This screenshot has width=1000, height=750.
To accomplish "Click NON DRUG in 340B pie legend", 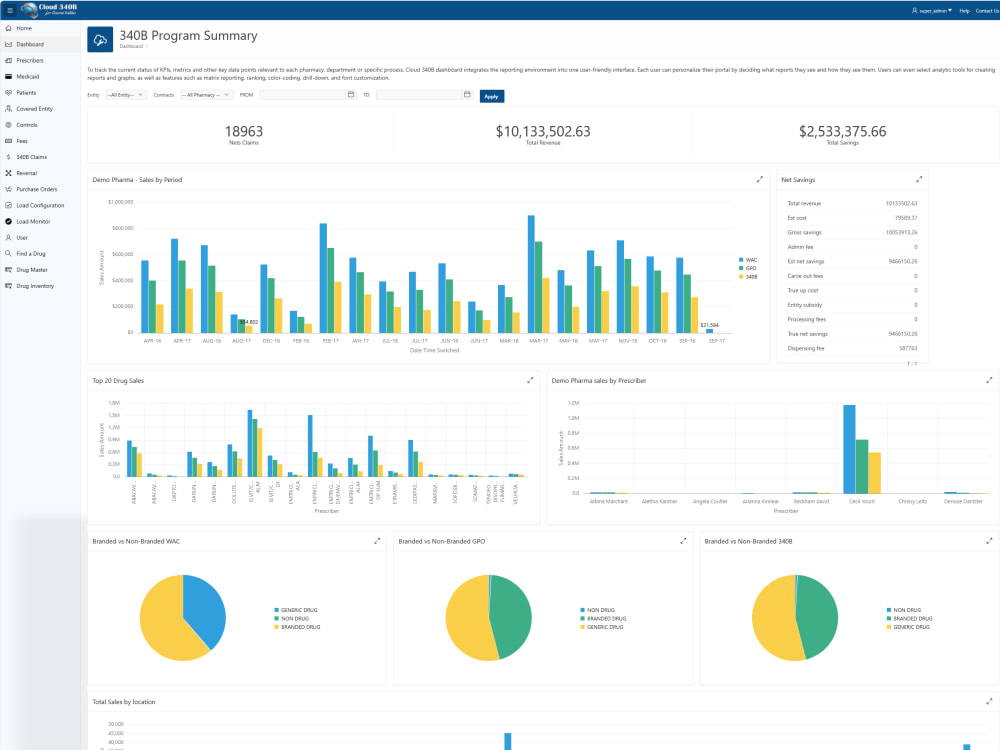I will [904, 610].
